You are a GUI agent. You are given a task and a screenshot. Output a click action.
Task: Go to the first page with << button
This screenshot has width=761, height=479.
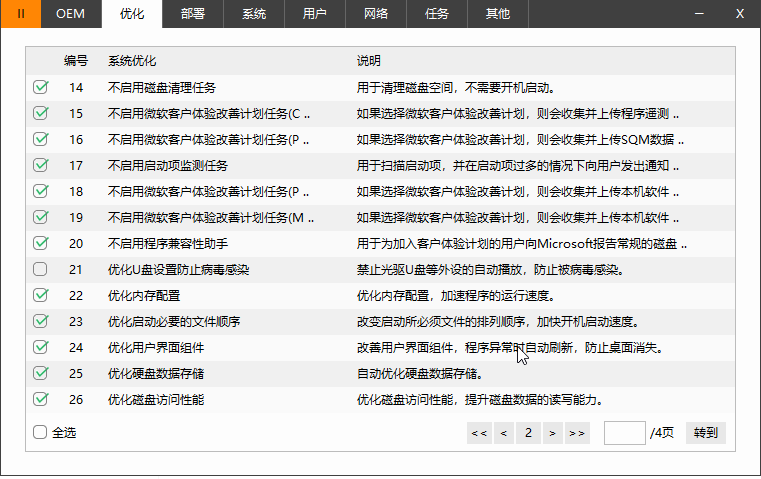click(x=478, y=433)
